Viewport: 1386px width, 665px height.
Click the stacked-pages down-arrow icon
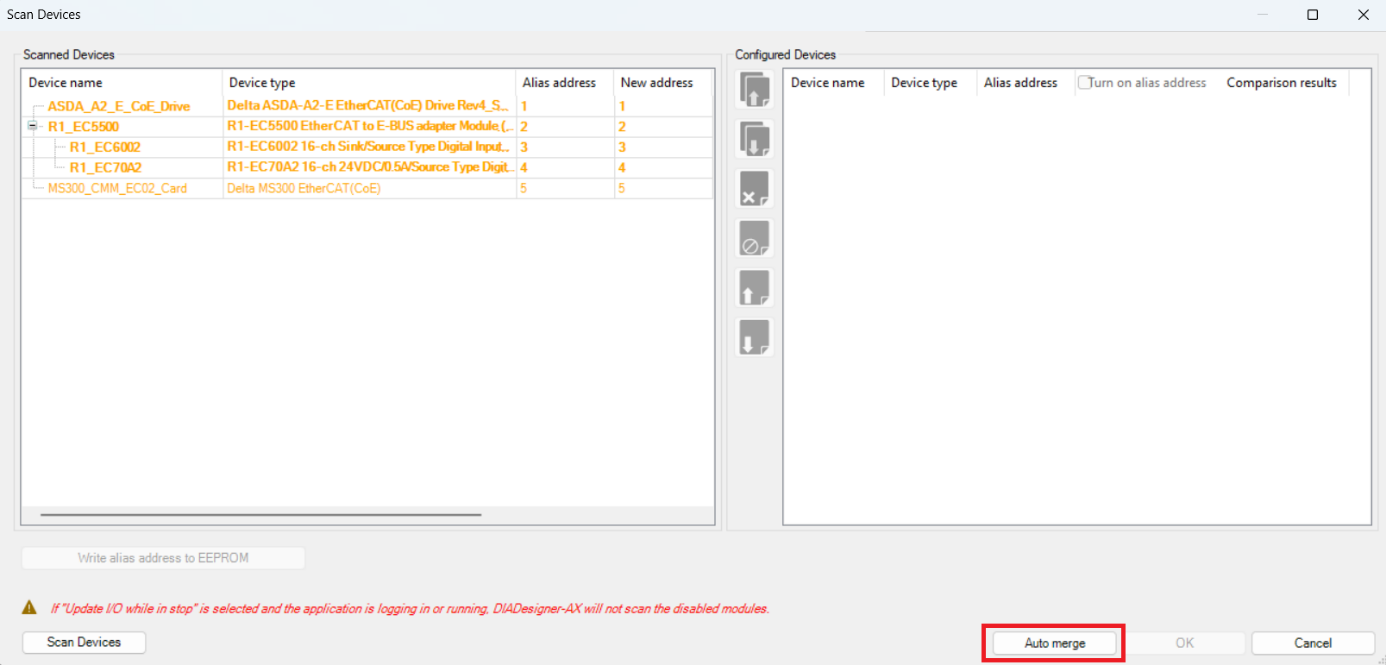(x=754, y=139)
